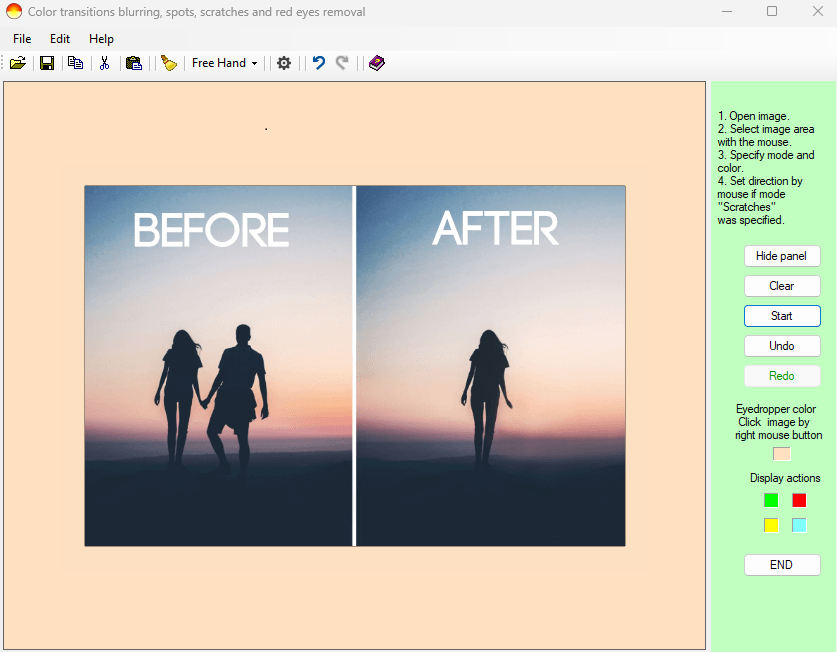Click the broom clear icon

pos(169,63)
